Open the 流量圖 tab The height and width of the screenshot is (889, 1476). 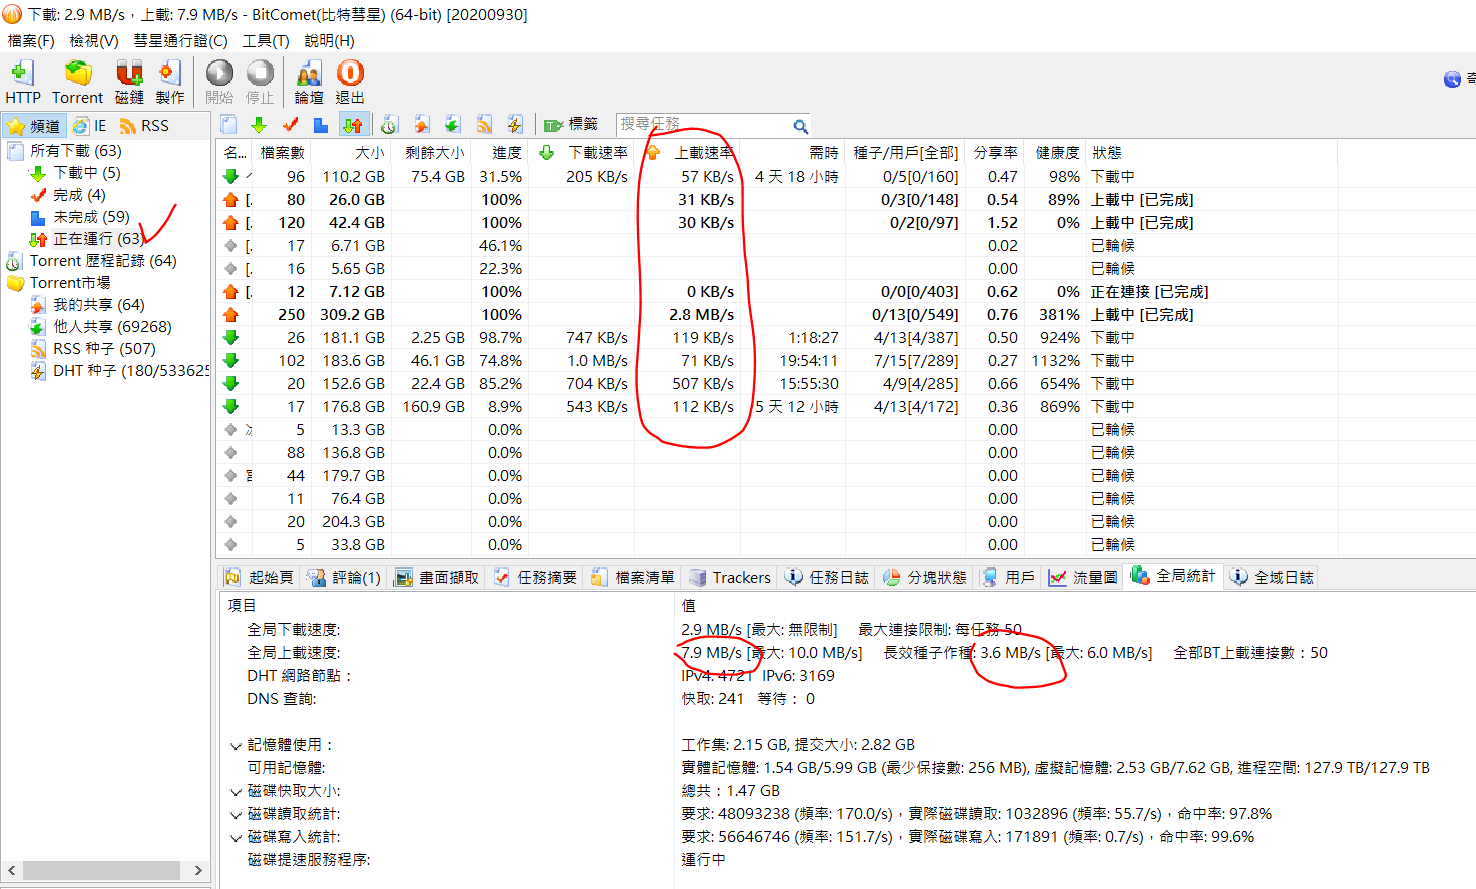point(1083,577)
